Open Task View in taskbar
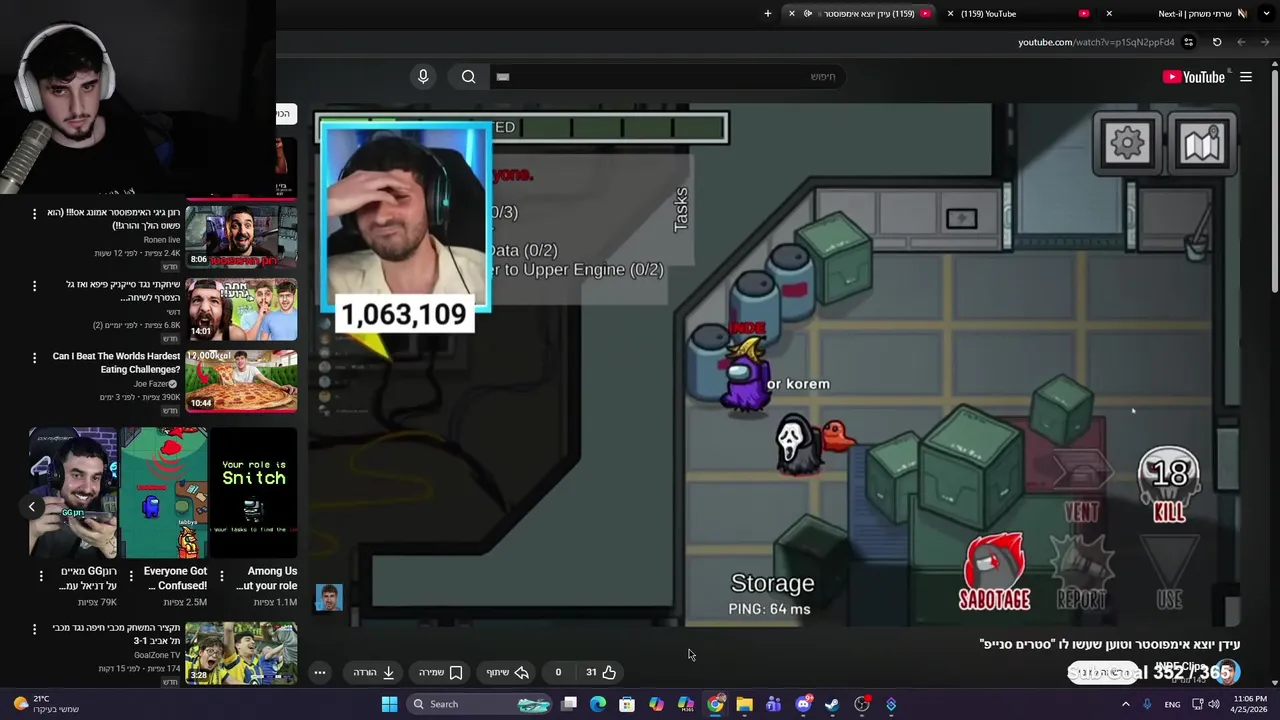The image size is (1280, 720). [x=569, y=704]
